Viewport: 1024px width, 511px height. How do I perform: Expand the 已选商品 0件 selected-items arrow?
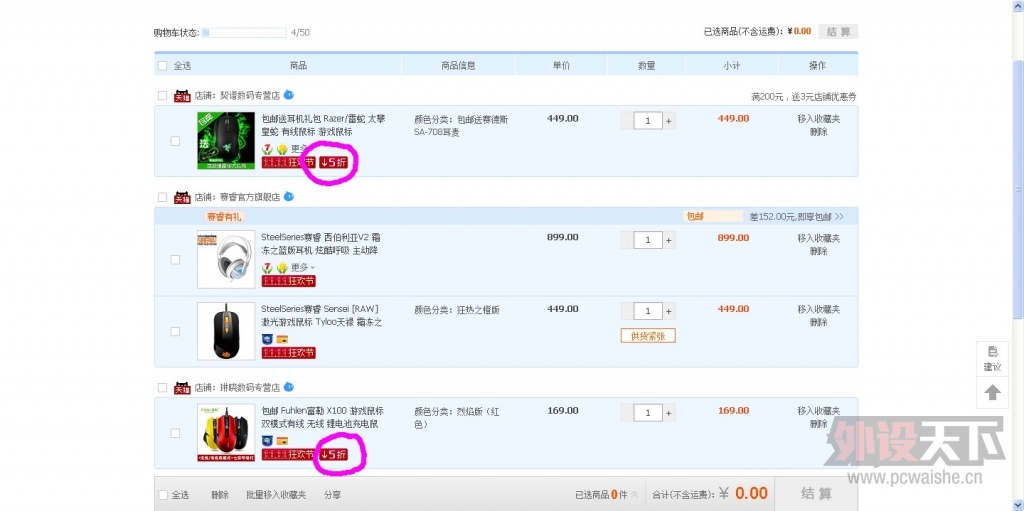633,495
